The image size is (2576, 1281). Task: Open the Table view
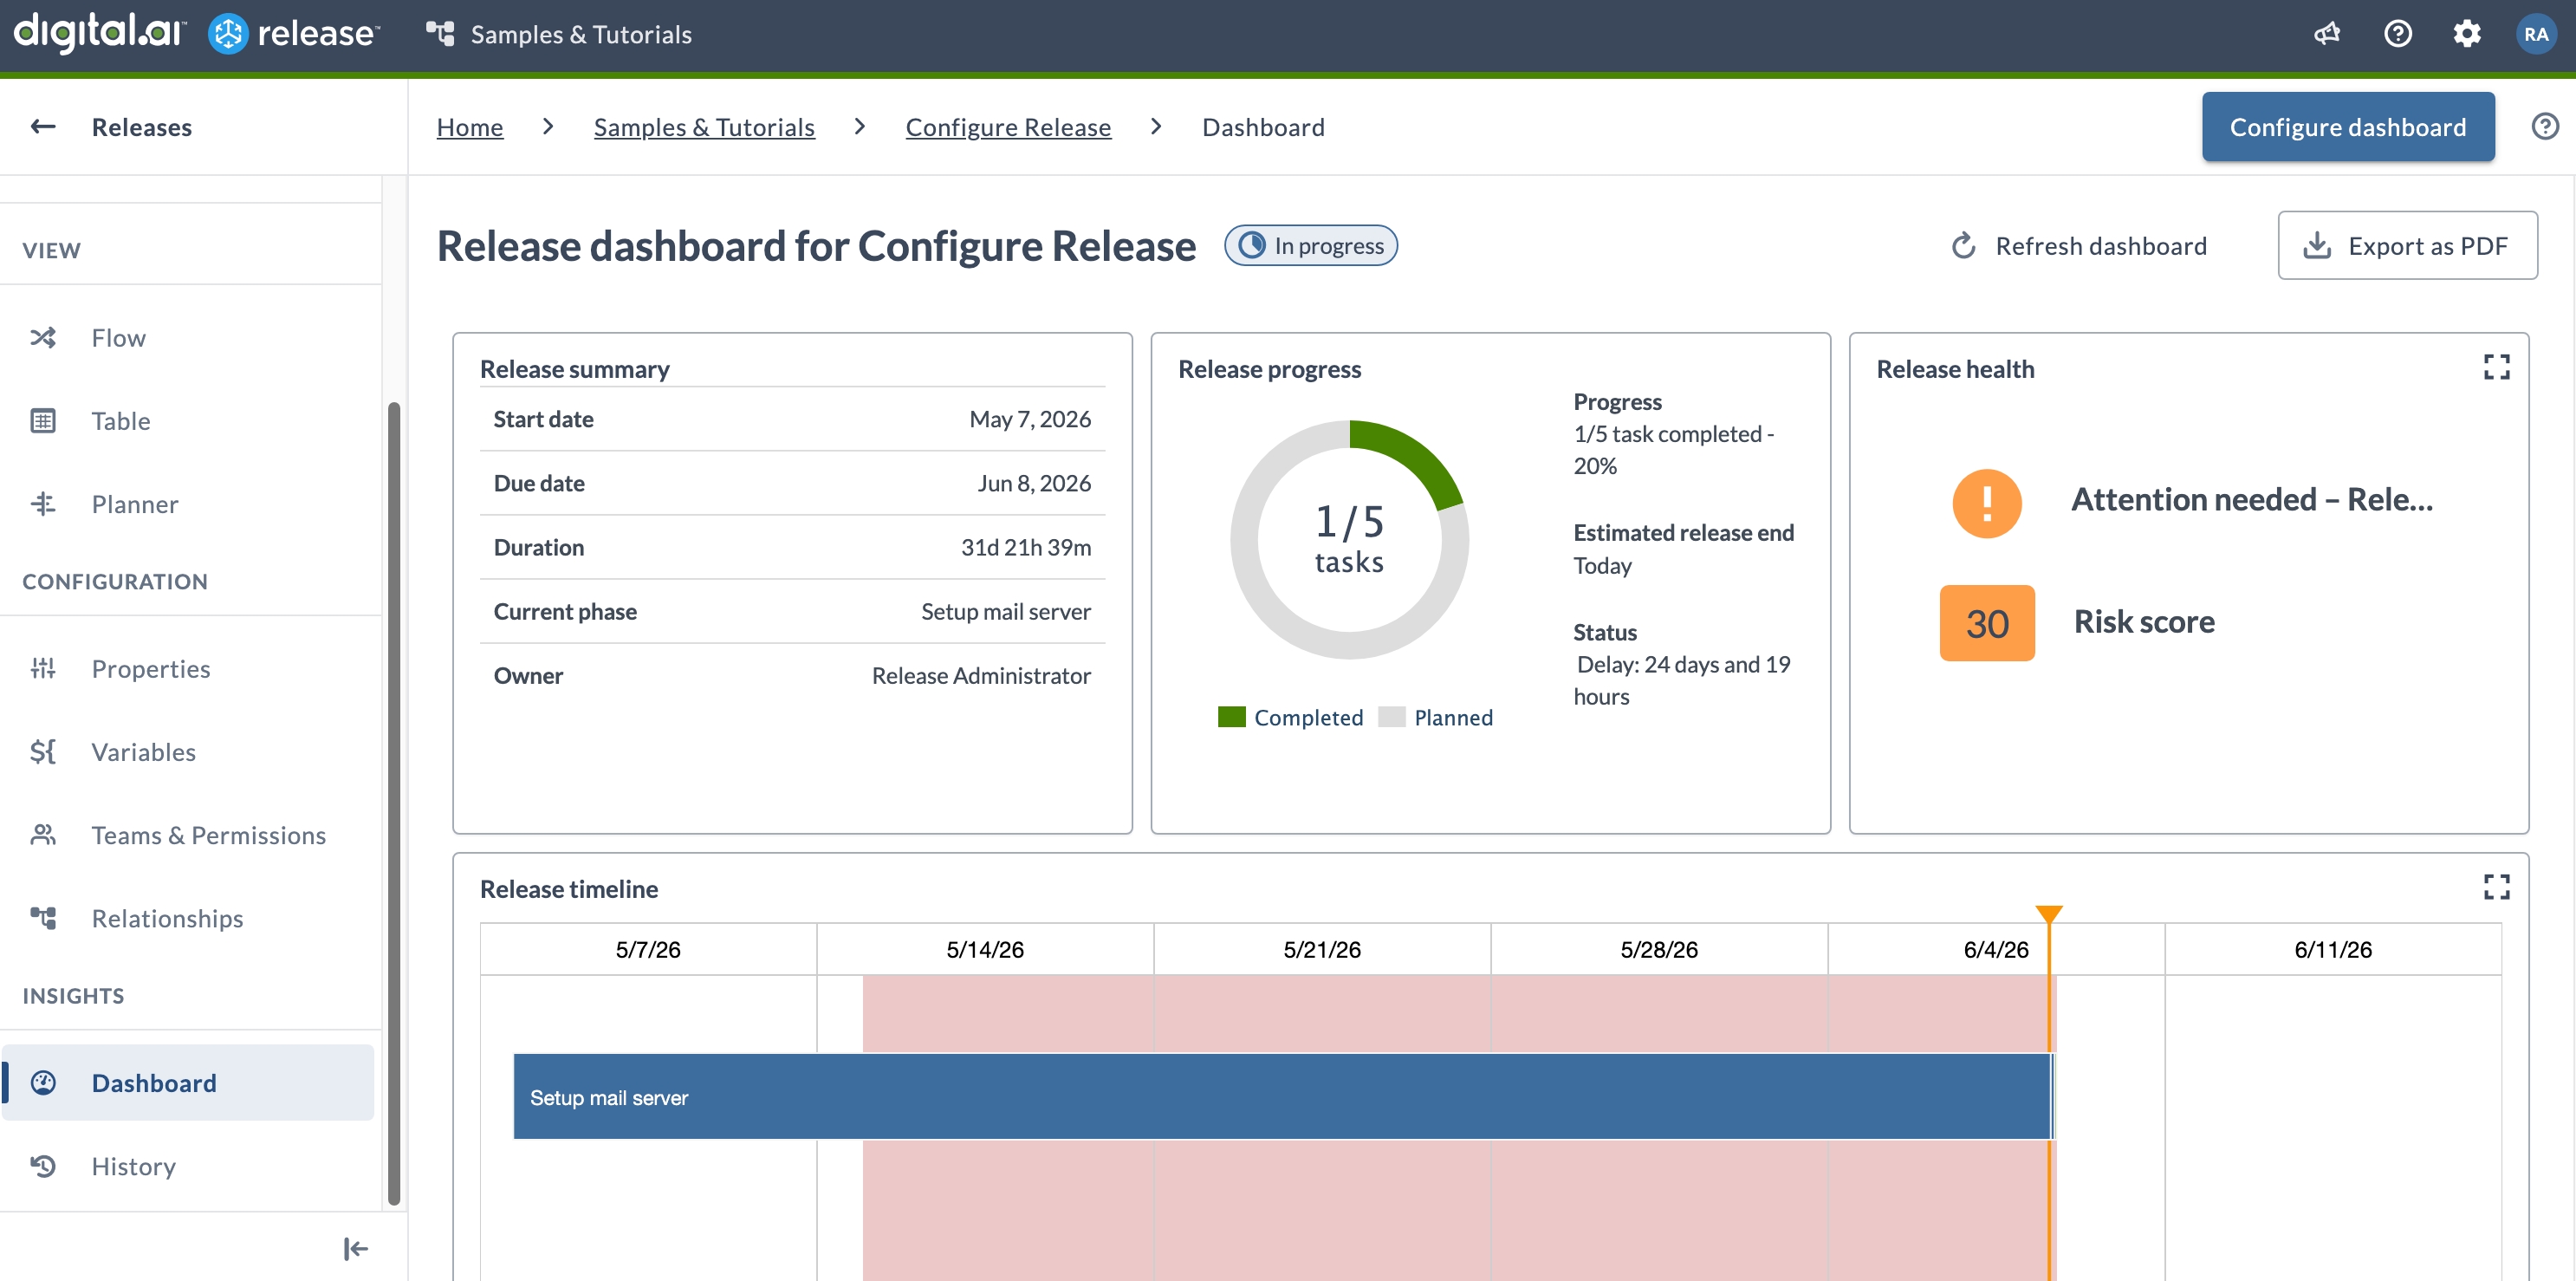pos(188,421)
